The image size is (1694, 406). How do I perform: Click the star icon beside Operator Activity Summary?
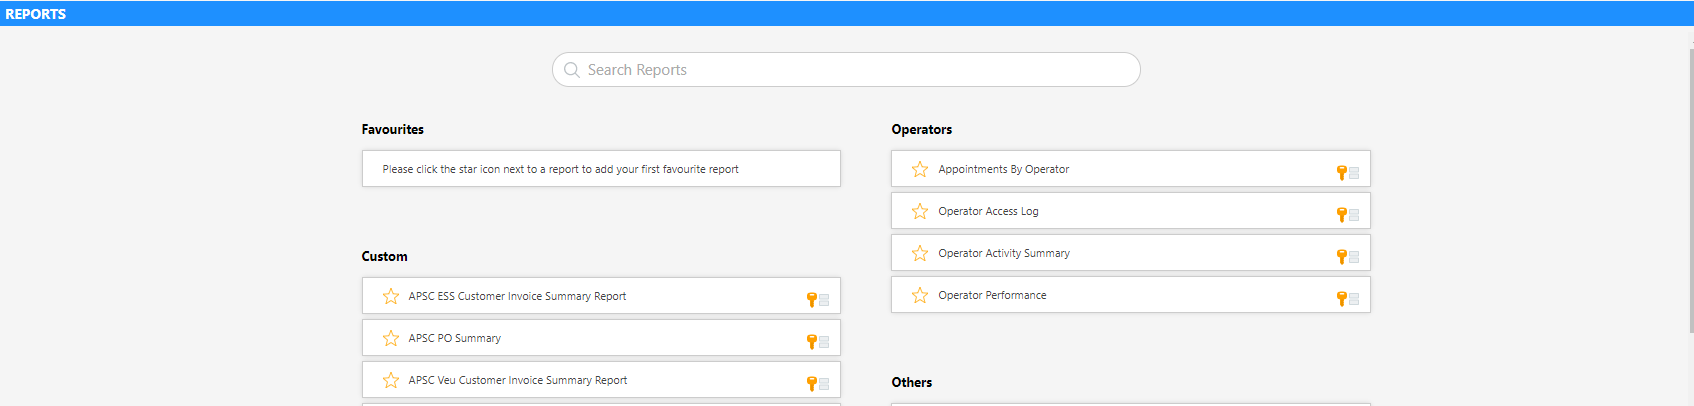(920, 254)
